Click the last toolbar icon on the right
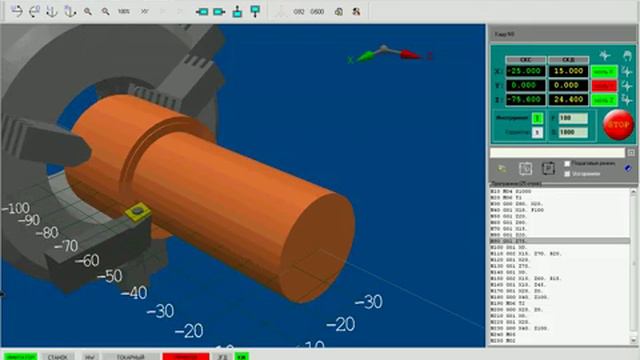Viewport: 640px width, 360px height. tap(356, 12)
